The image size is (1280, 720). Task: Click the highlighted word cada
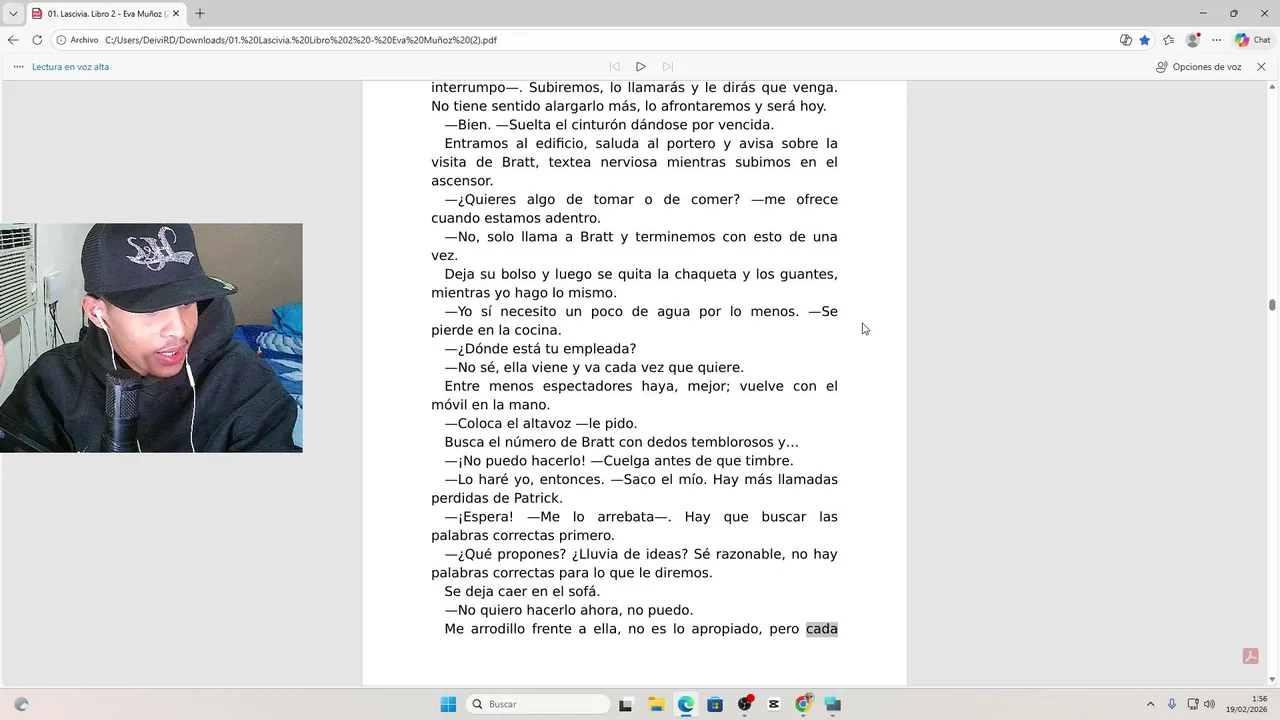pos(822,629)
